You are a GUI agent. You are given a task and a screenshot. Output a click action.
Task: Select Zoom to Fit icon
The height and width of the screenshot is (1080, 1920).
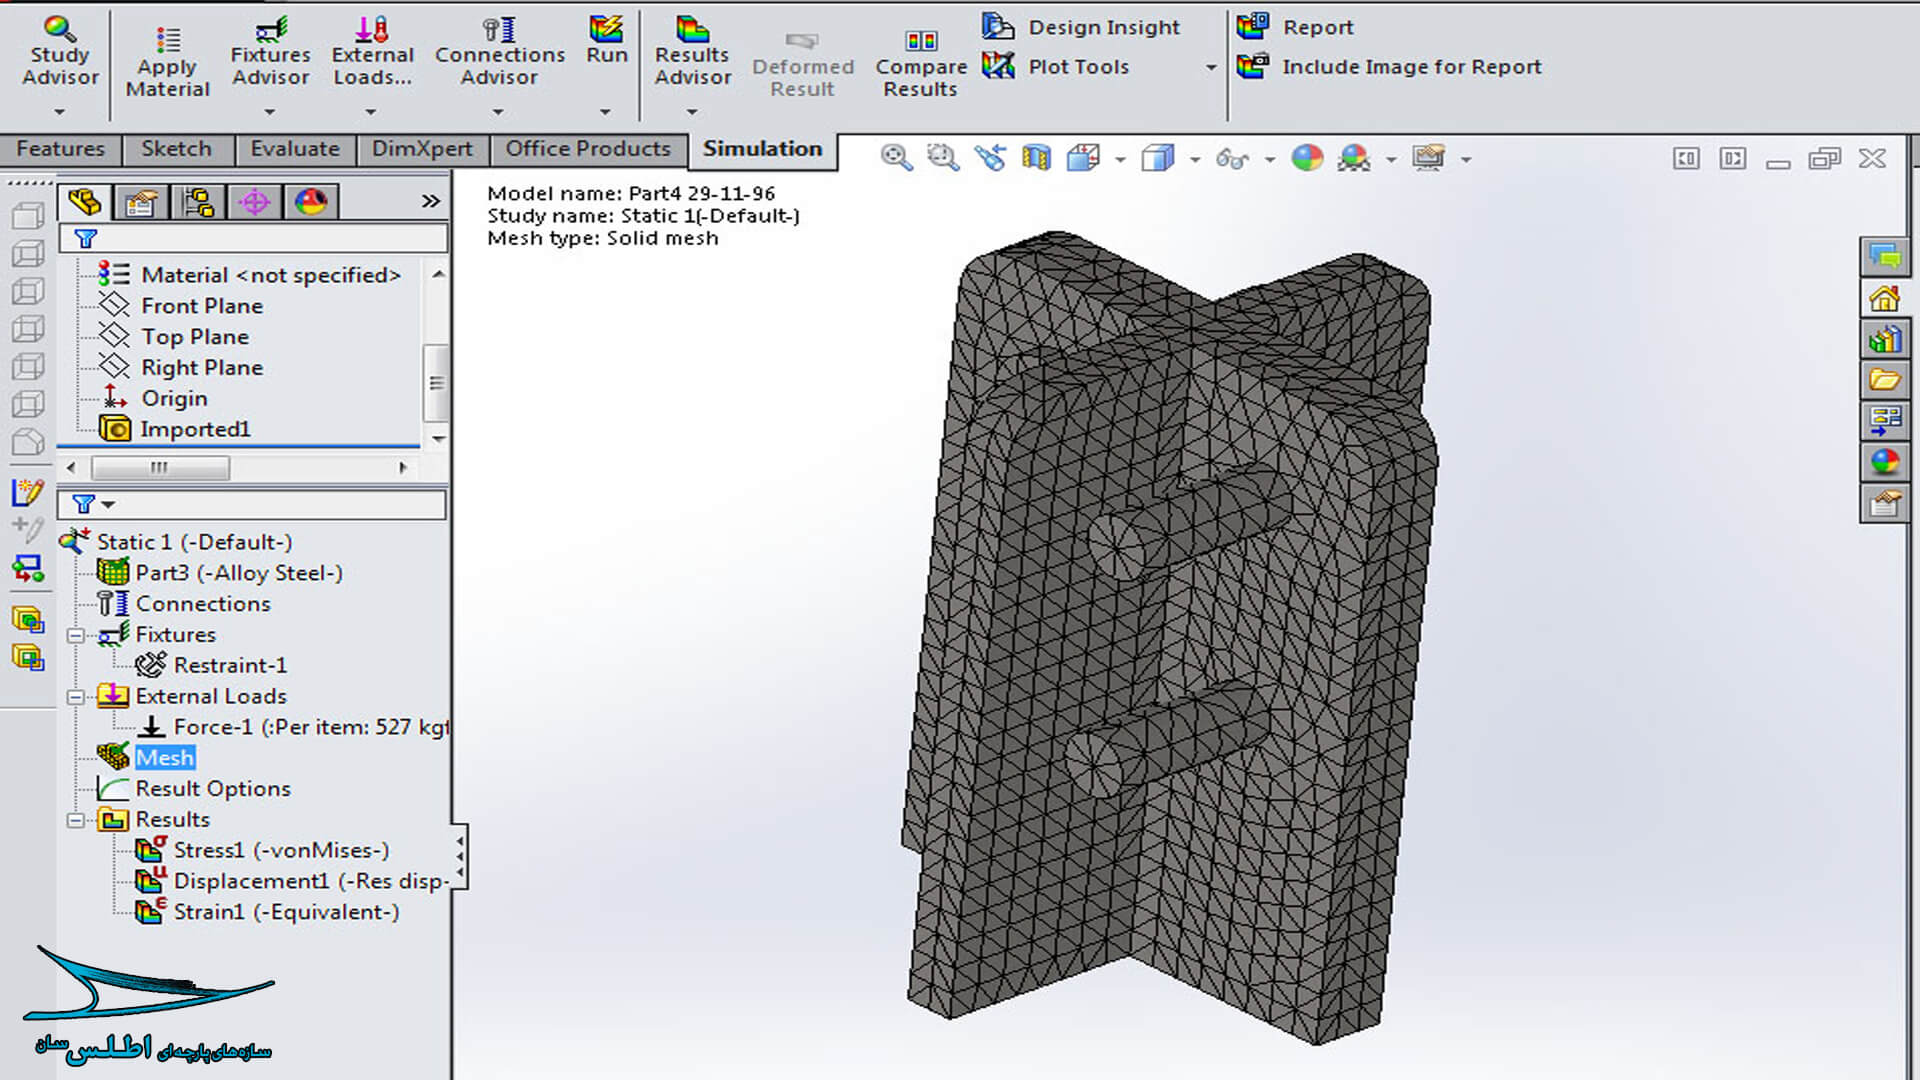pyautogui.click(x=895, y=158)
